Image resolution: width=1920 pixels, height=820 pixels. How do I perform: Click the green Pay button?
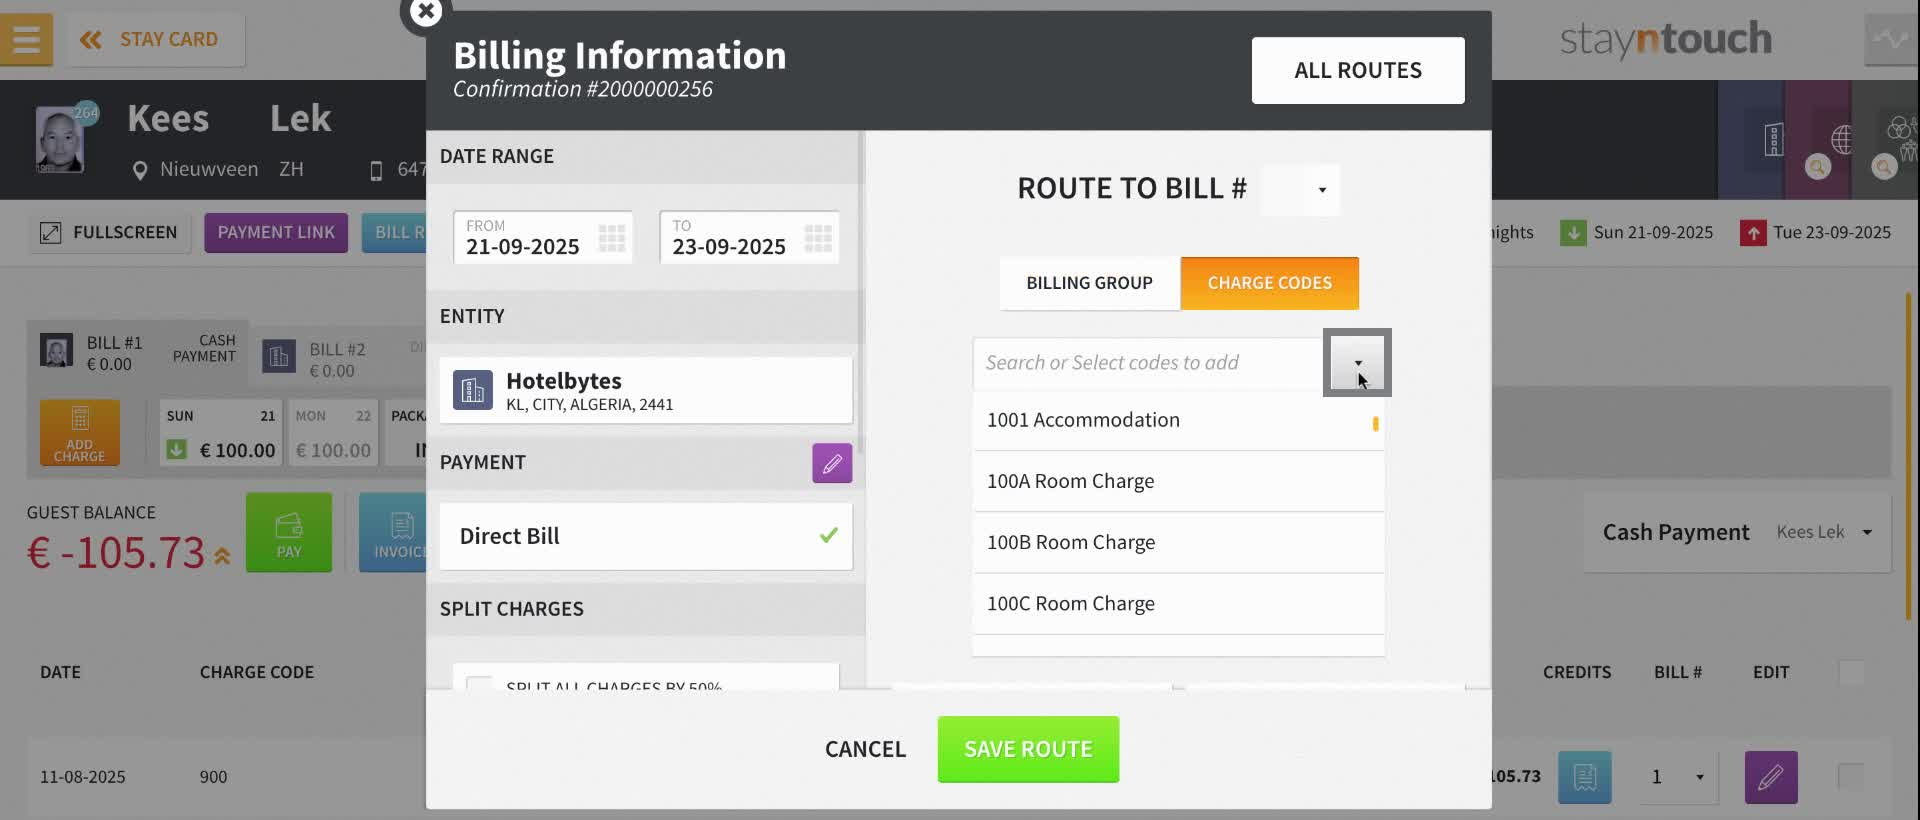(289, 533)
